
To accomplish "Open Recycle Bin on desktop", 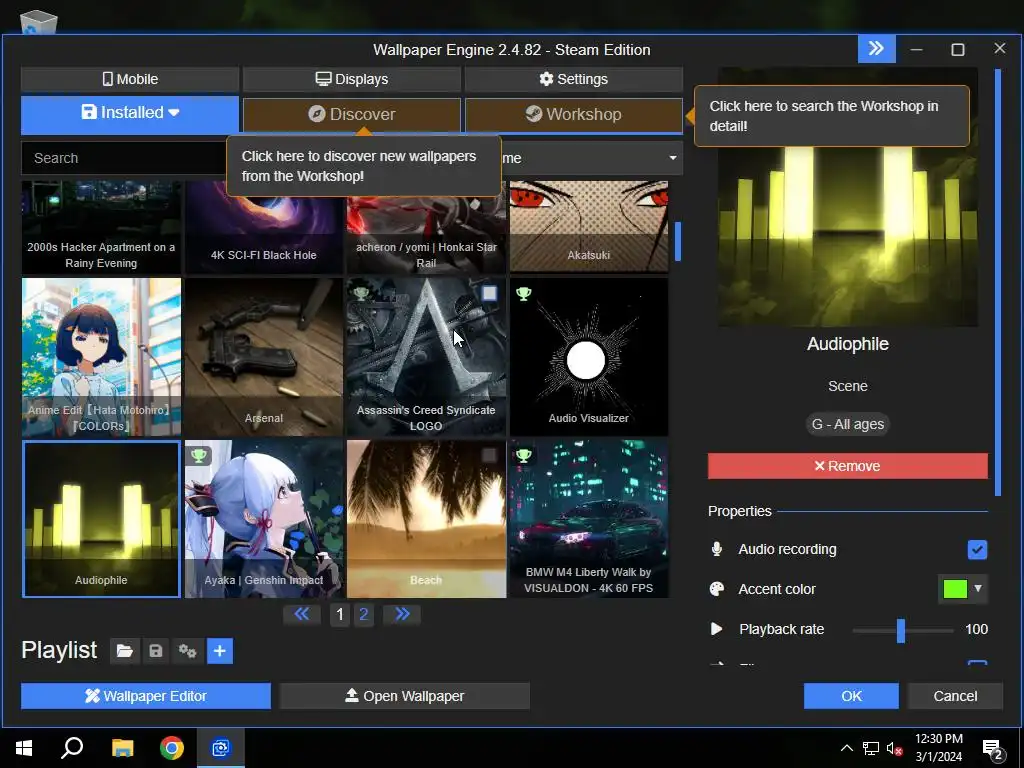I will 39,22.
